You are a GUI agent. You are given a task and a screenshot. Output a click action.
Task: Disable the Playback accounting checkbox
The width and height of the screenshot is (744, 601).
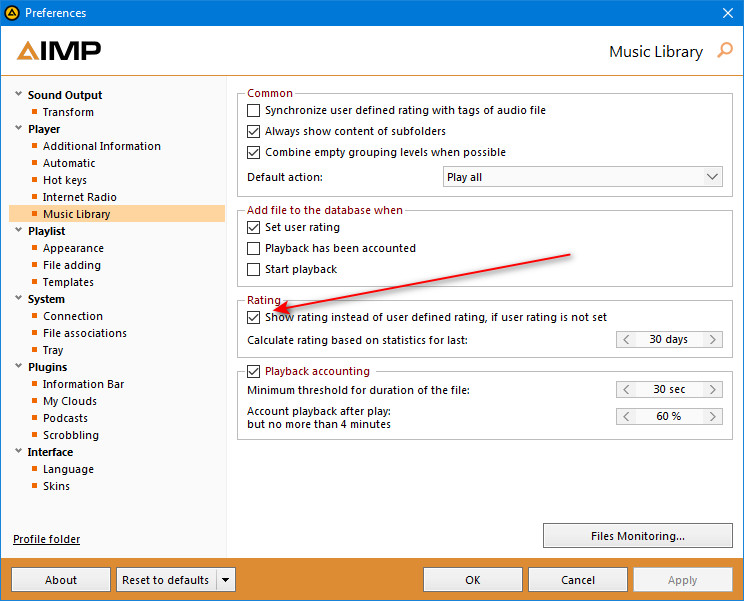click(x=253, y=371)
